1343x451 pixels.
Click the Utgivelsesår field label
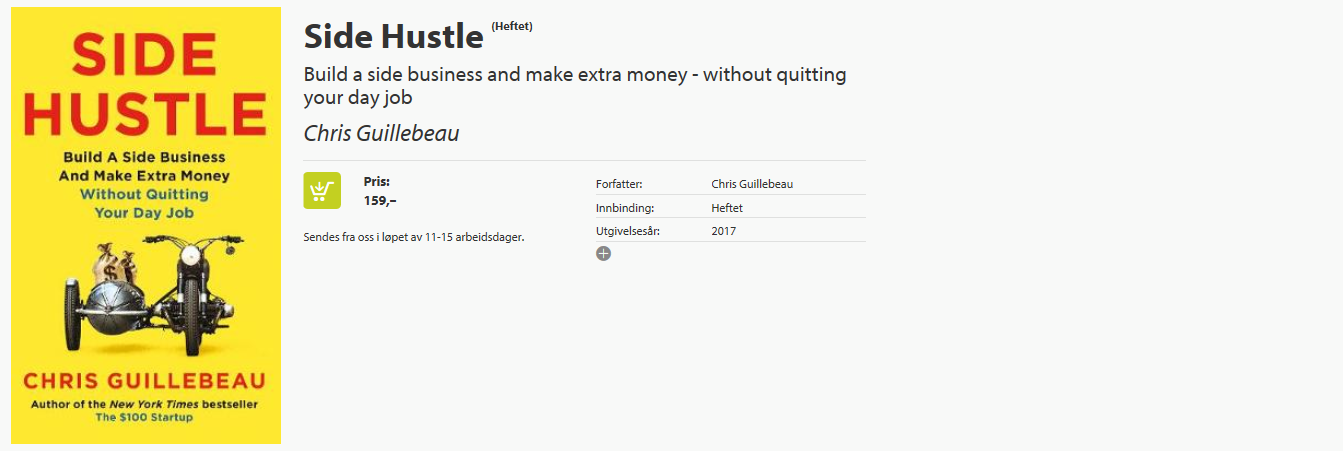(628, 231)
